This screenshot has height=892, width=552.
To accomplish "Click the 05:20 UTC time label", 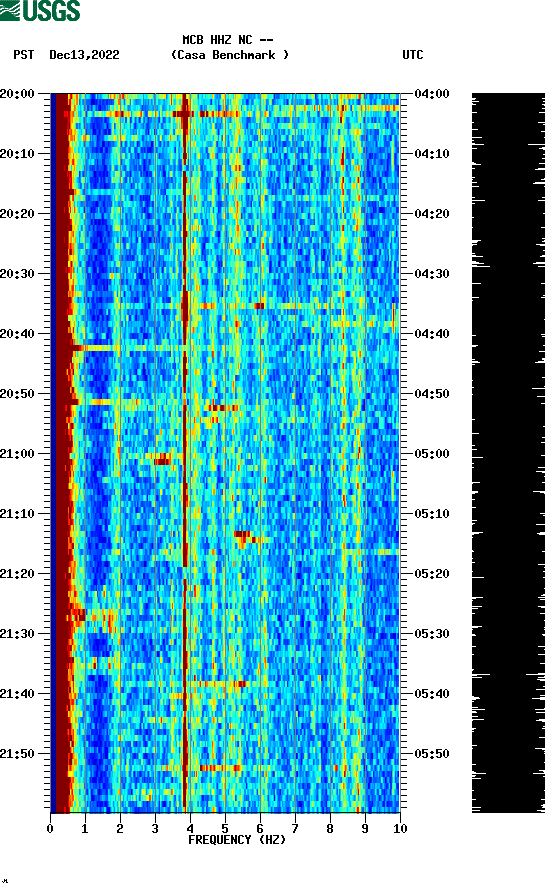I will point(432,573).
